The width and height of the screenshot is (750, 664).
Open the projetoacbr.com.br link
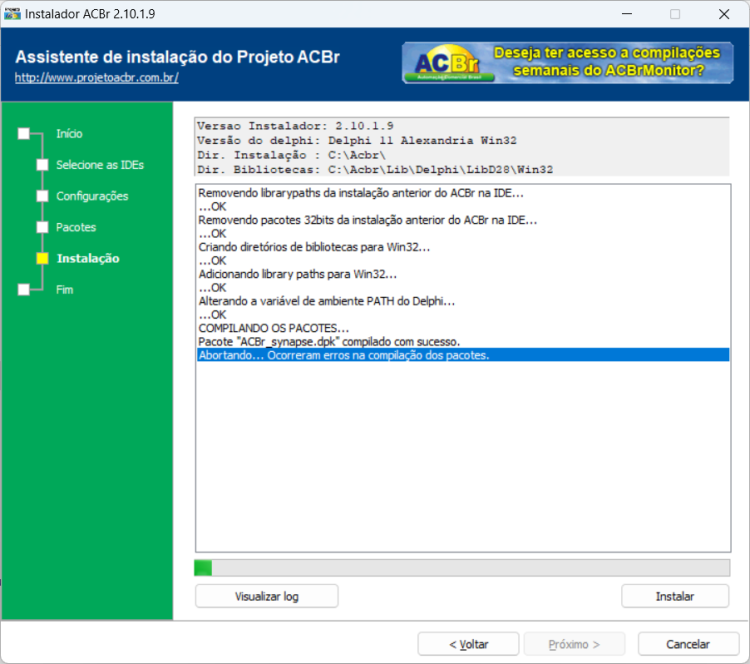pos(97,77)
